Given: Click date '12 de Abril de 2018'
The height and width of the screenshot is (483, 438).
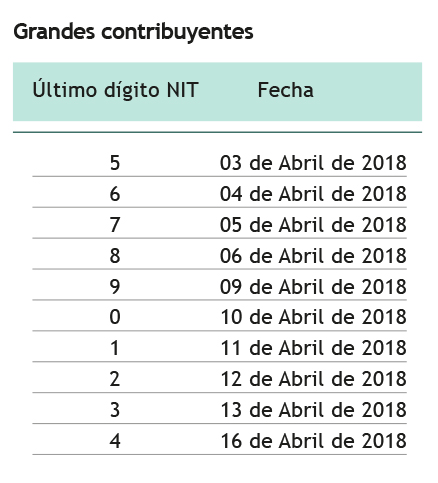Looking at the screenshot, I should coord(313,379).
